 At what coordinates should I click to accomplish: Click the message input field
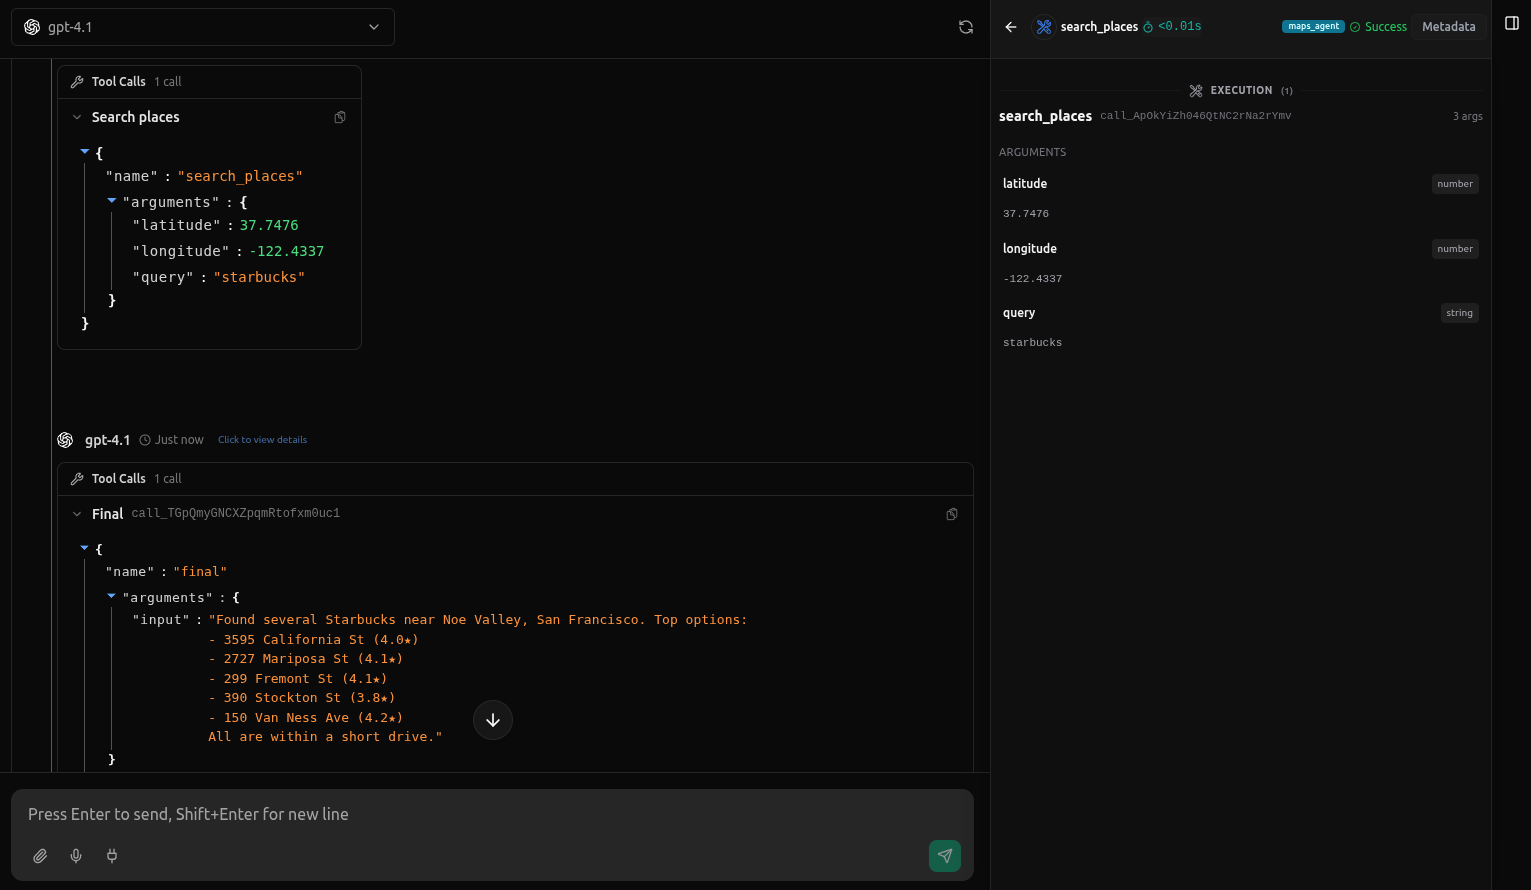400,814
